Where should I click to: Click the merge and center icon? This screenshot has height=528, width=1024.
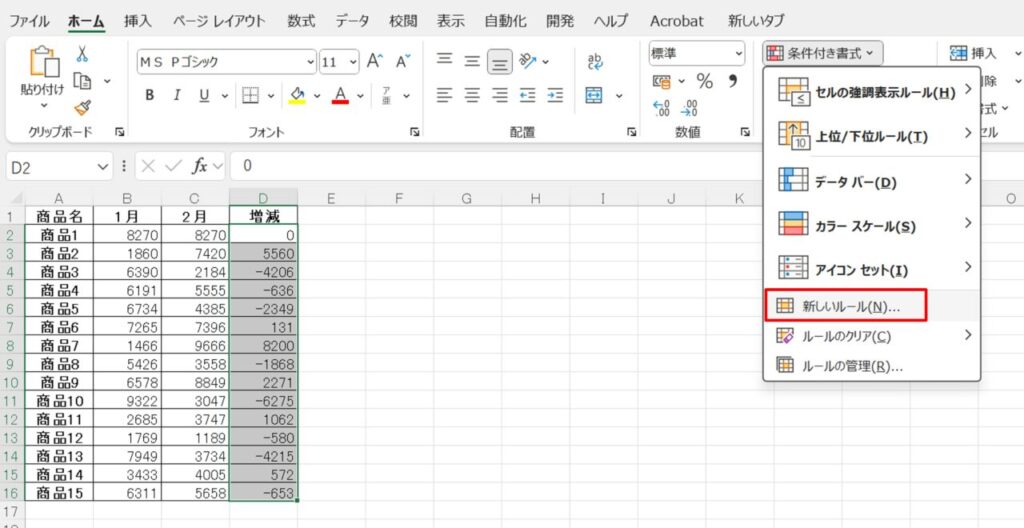click(594, 95)
